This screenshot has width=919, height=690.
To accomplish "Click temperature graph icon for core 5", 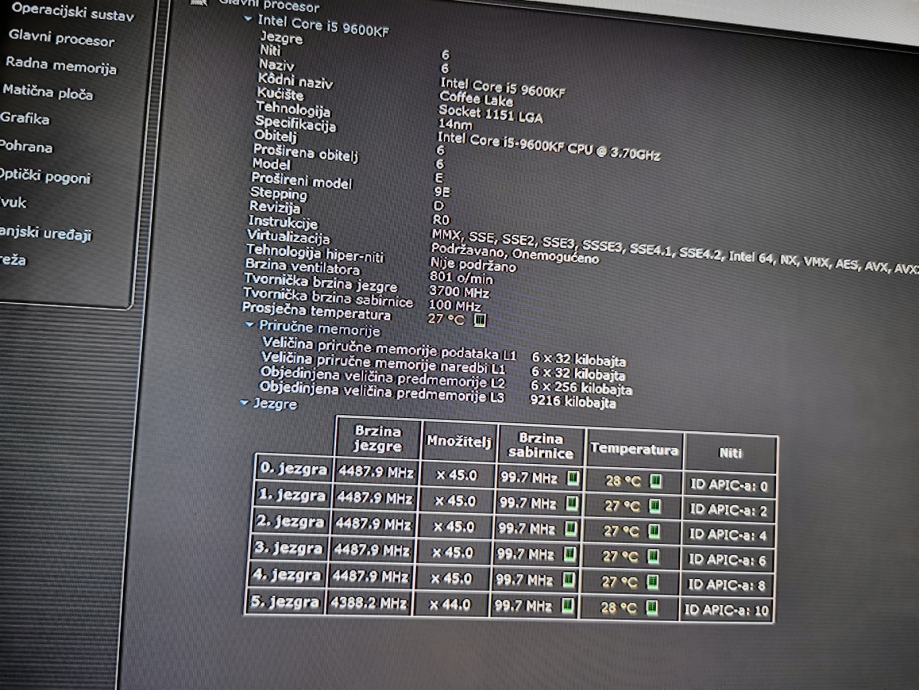I will [651, 608].
